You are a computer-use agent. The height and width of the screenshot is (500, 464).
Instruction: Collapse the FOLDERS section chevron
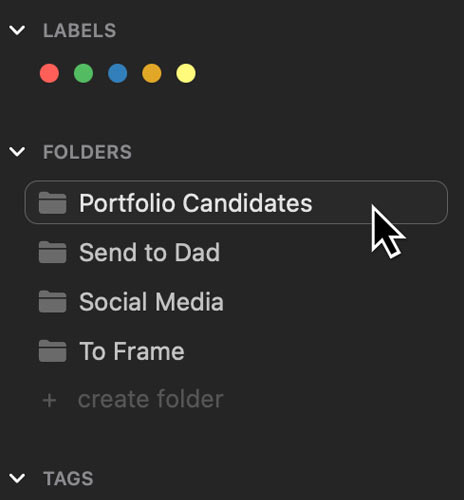click(x=17, y=152)
